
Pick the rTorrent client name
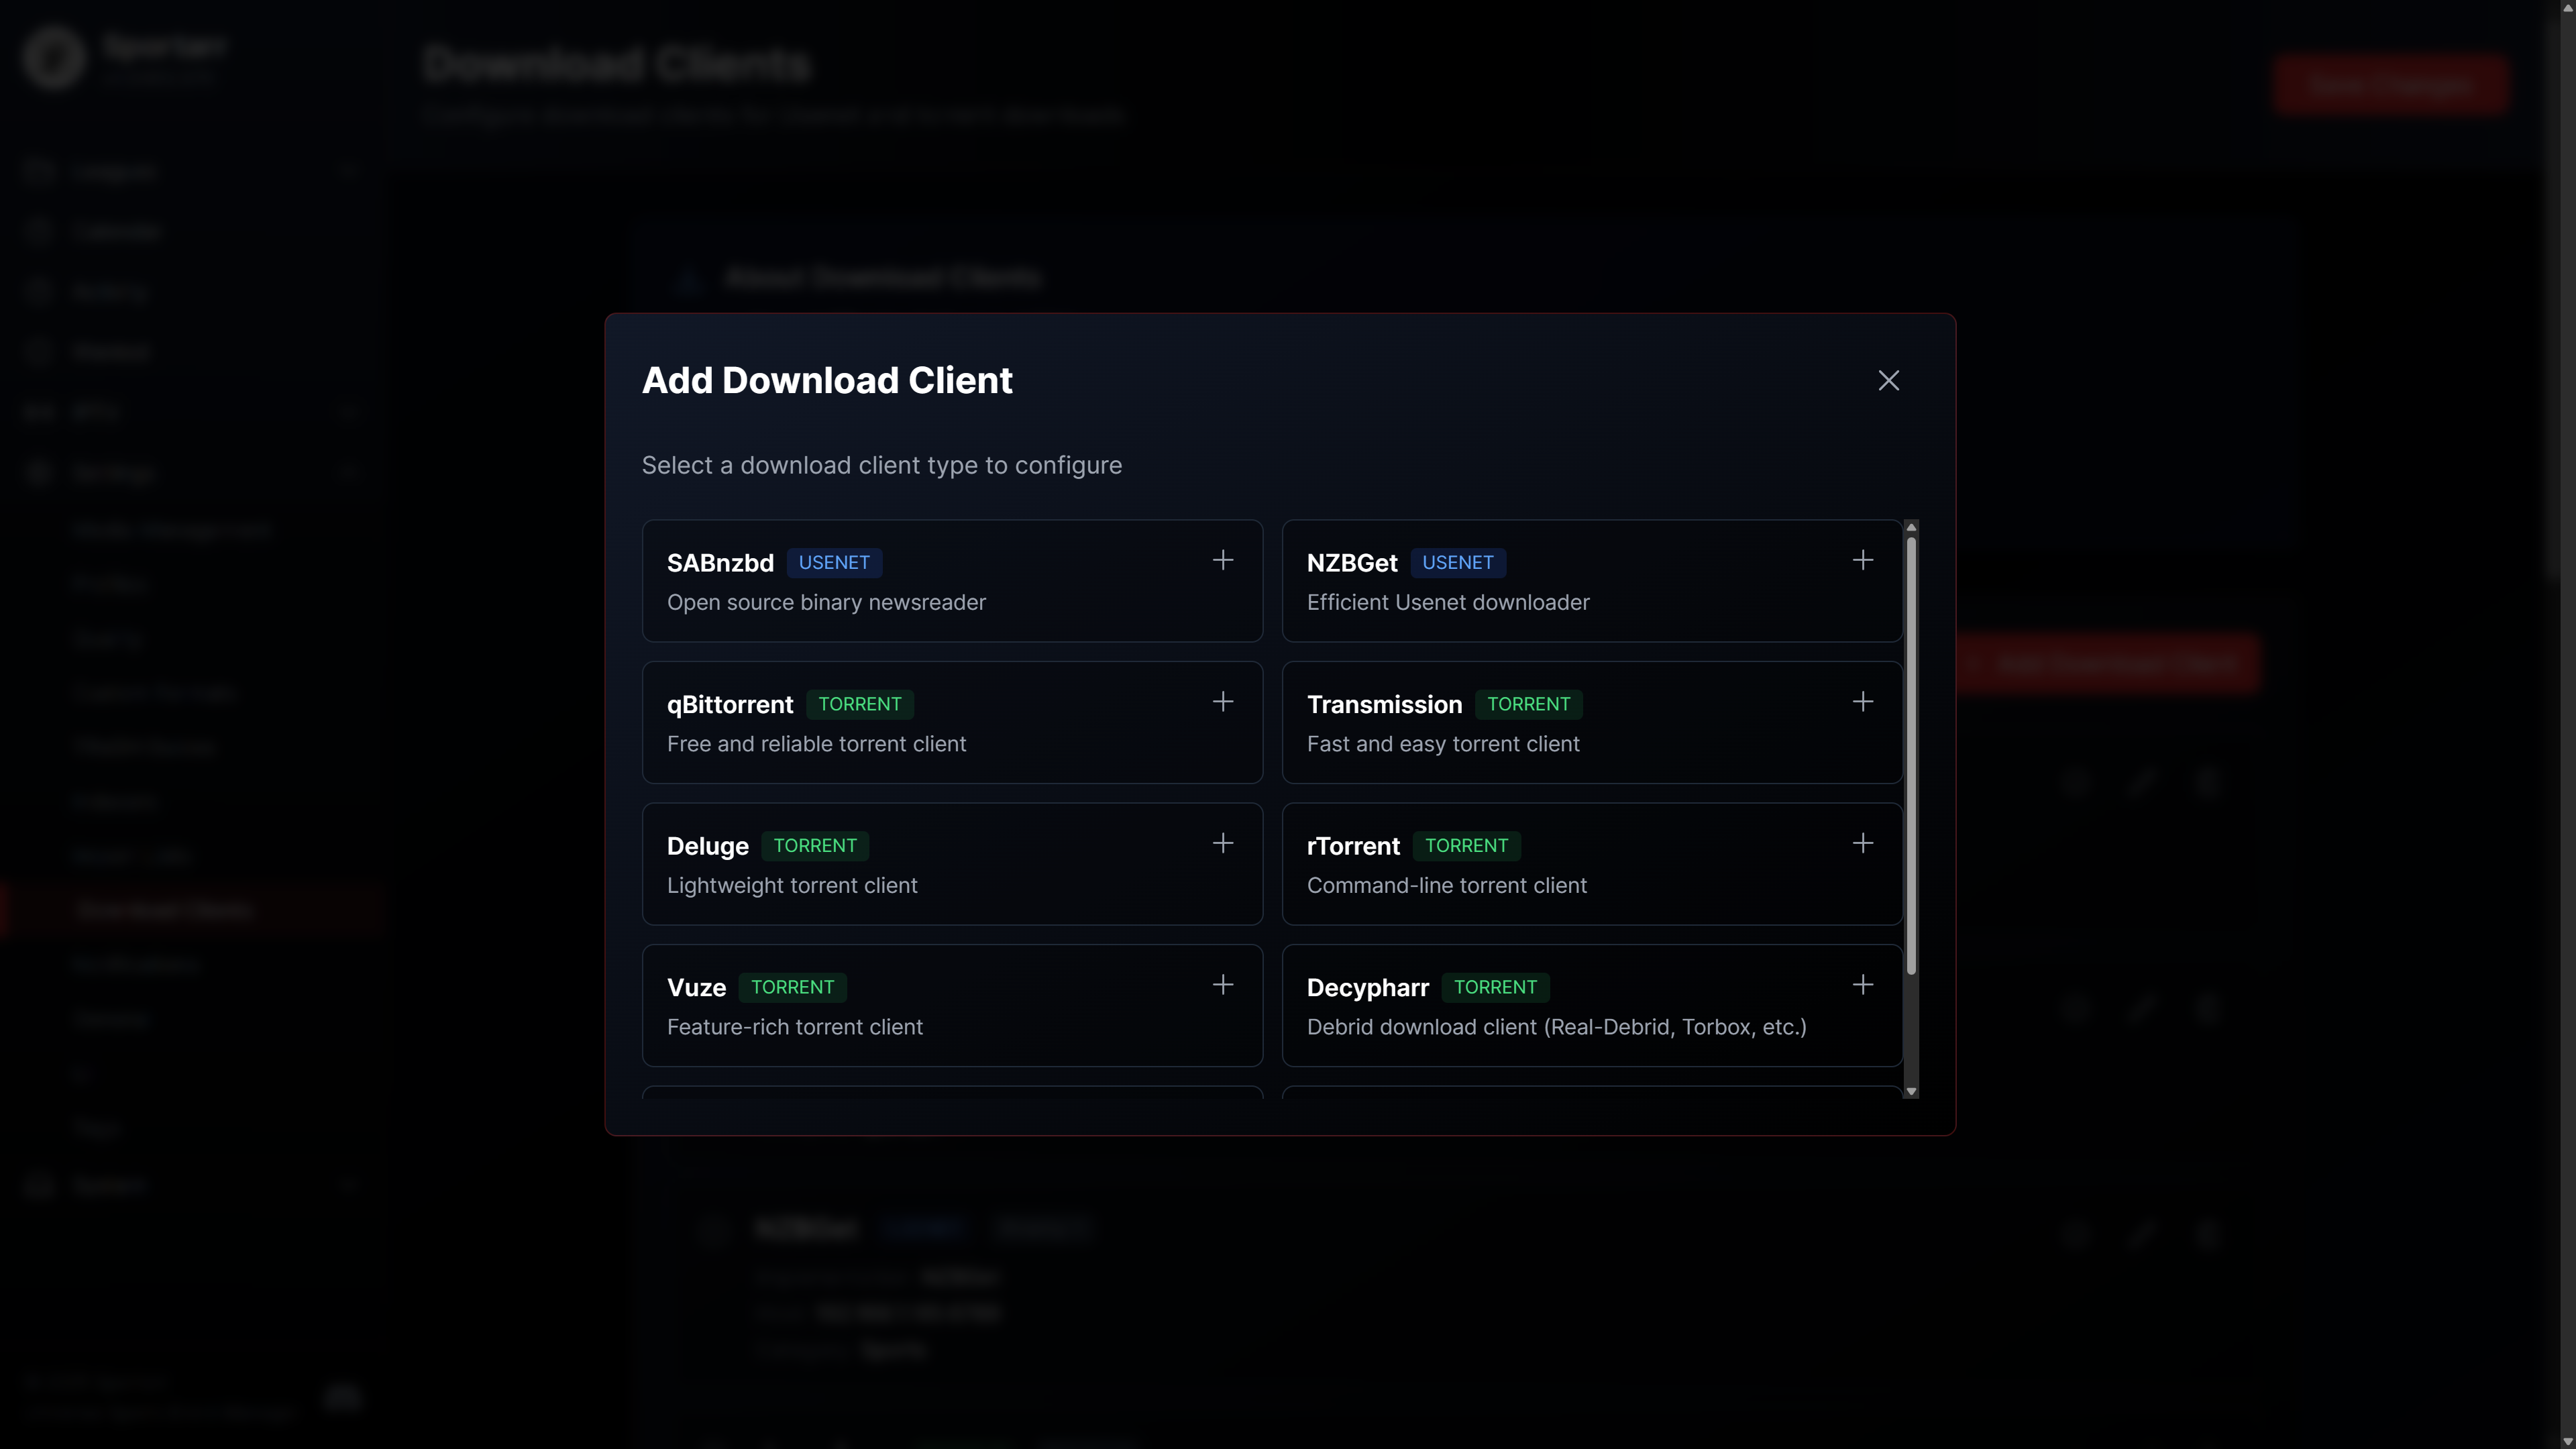click(x=1353, y=846)
